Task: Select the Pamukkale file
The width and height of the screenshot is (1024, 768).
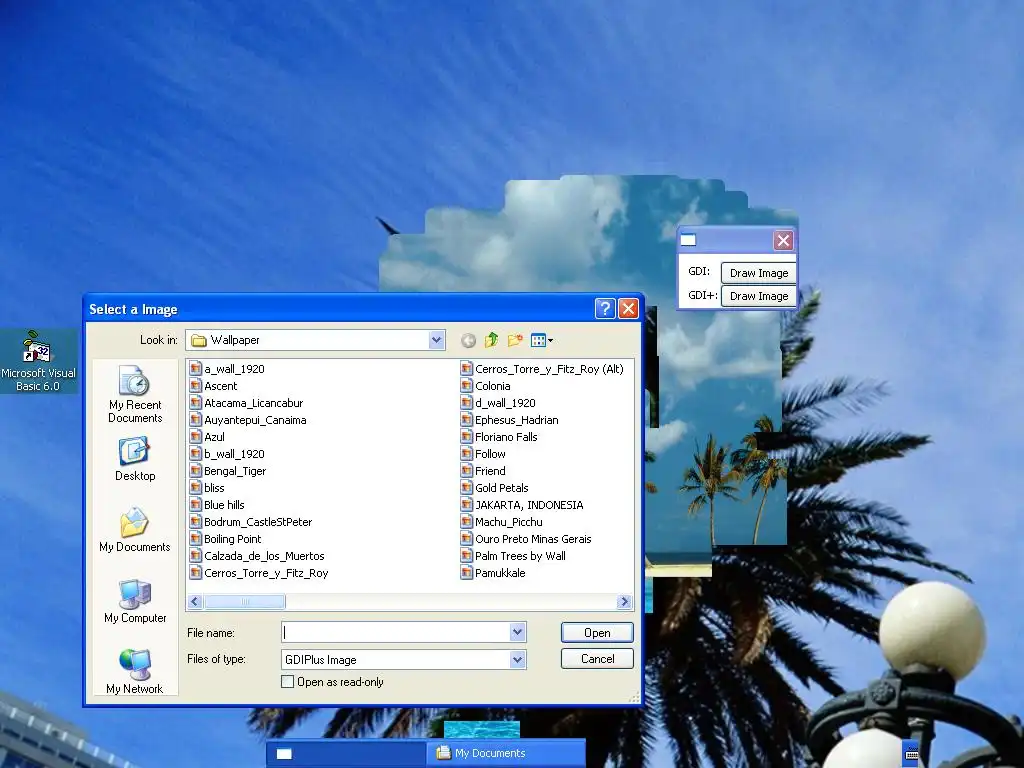Action: tap(493, 573)
